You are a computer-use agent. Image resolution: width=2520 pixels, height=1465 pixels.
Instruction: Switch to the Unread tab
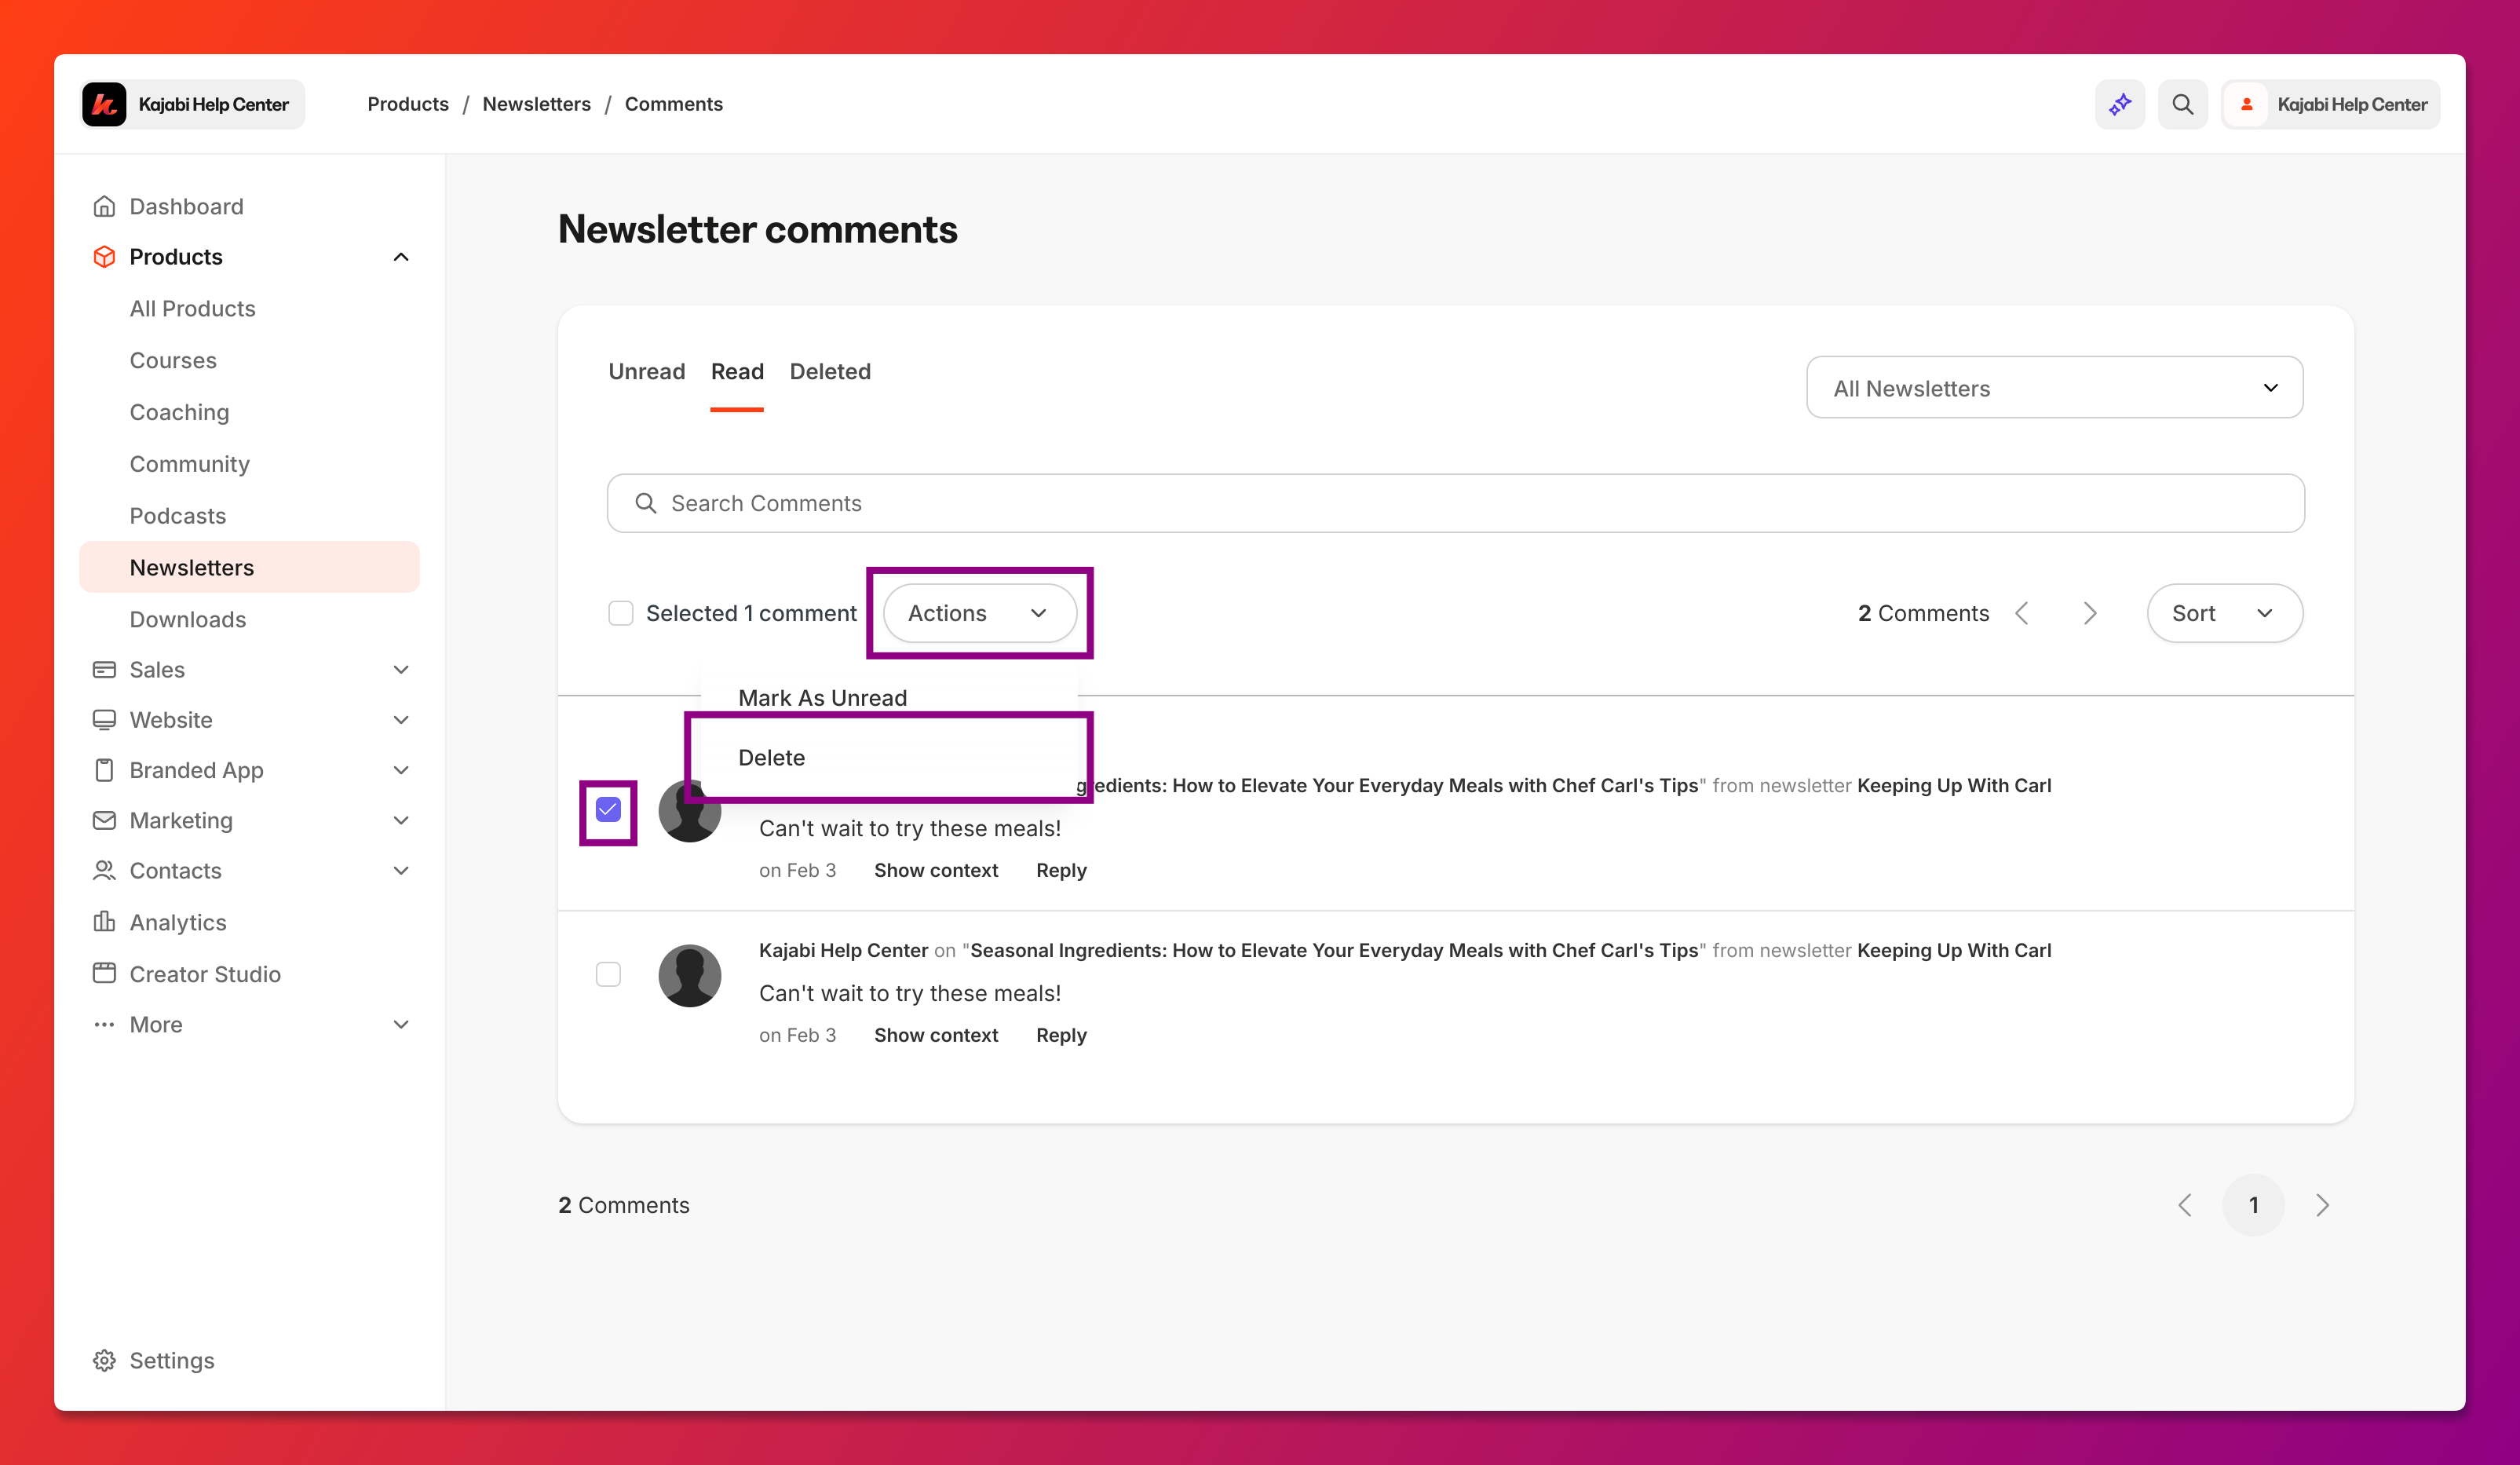pos(647,372)
